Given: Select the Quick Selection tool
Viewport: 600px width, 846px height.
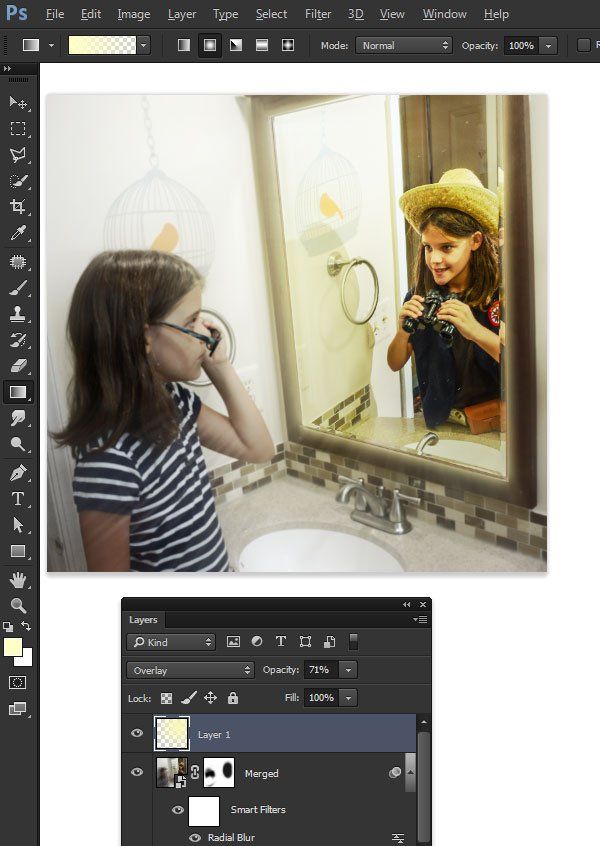Looking at the screenshot, I should (18, 181).
